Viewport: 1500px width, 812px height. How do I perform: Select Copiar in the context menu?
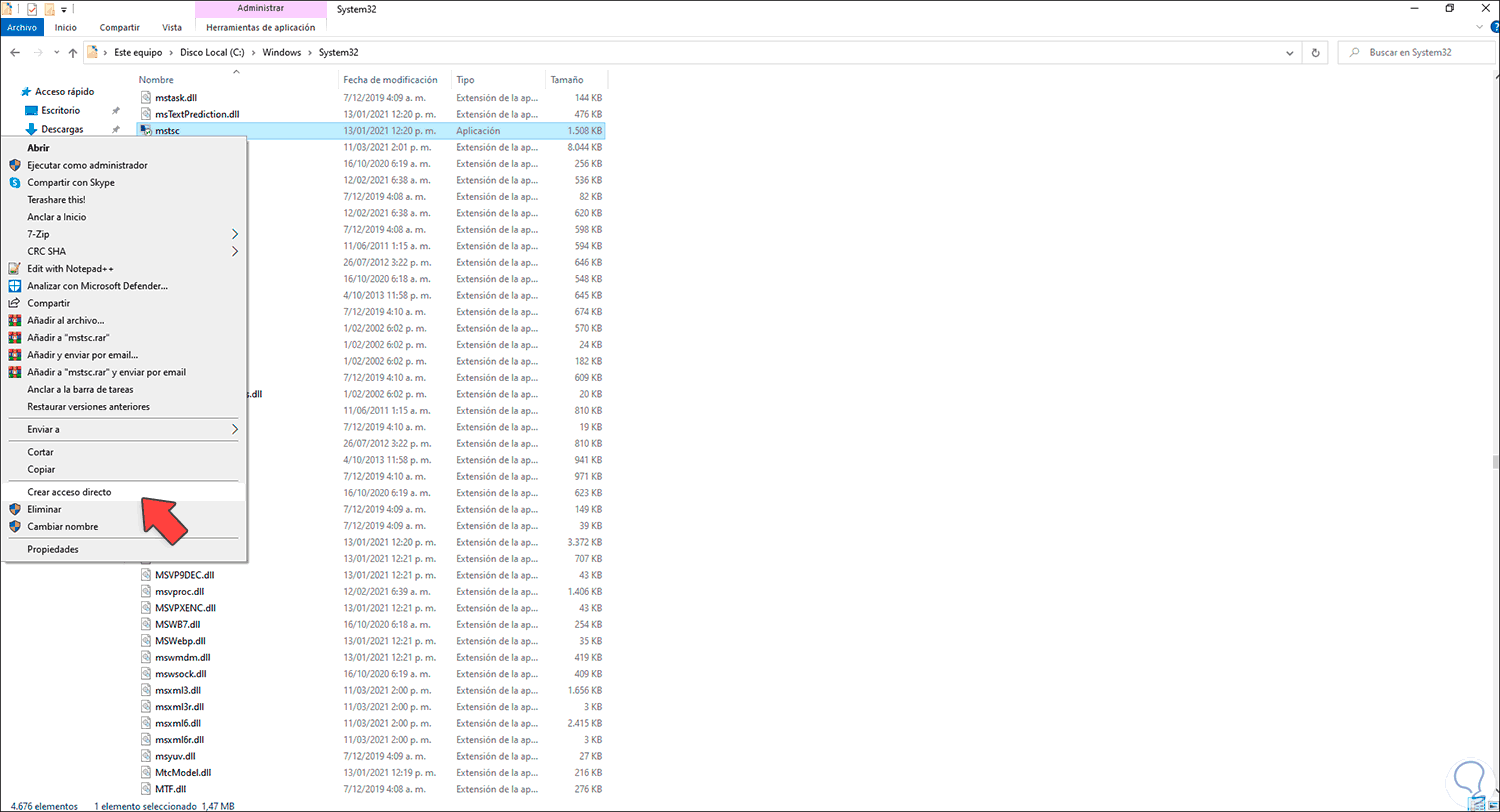(125, 469)
